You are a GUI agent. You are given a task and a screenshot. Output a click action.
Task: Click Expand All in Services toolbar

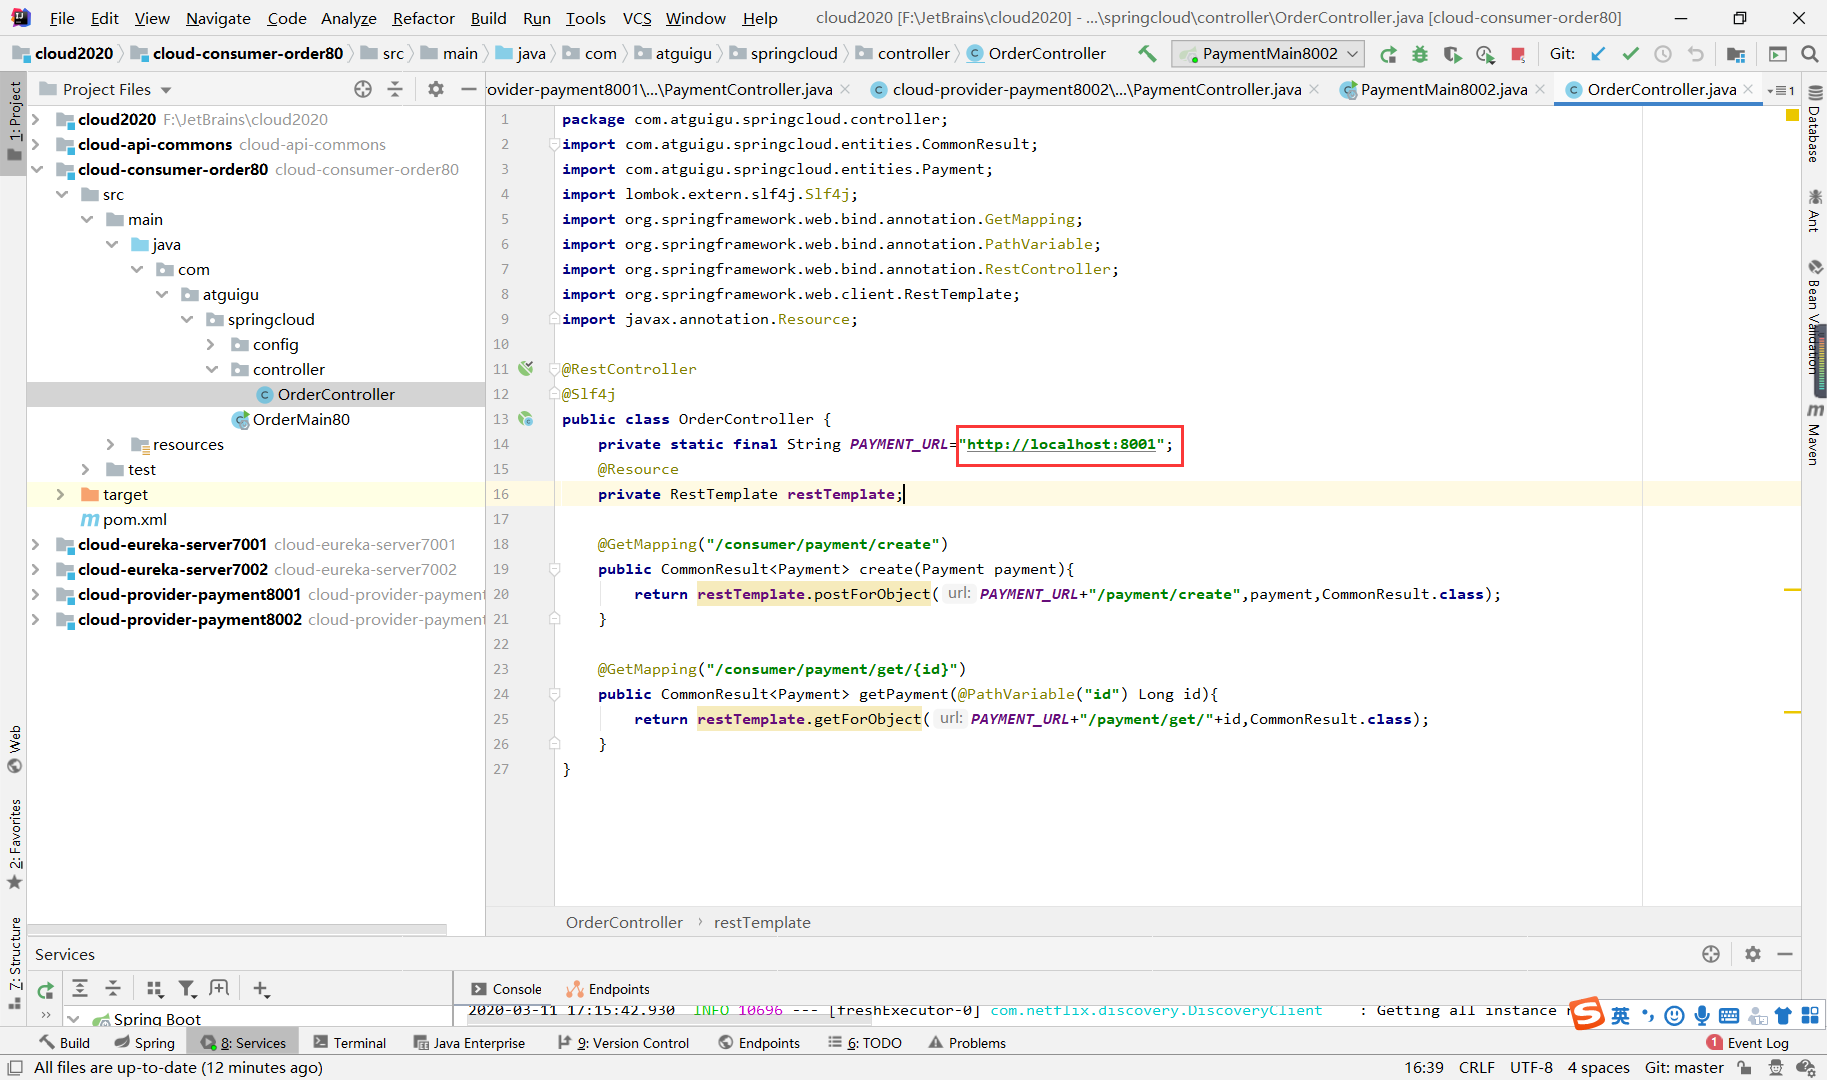tap(80, 989)
